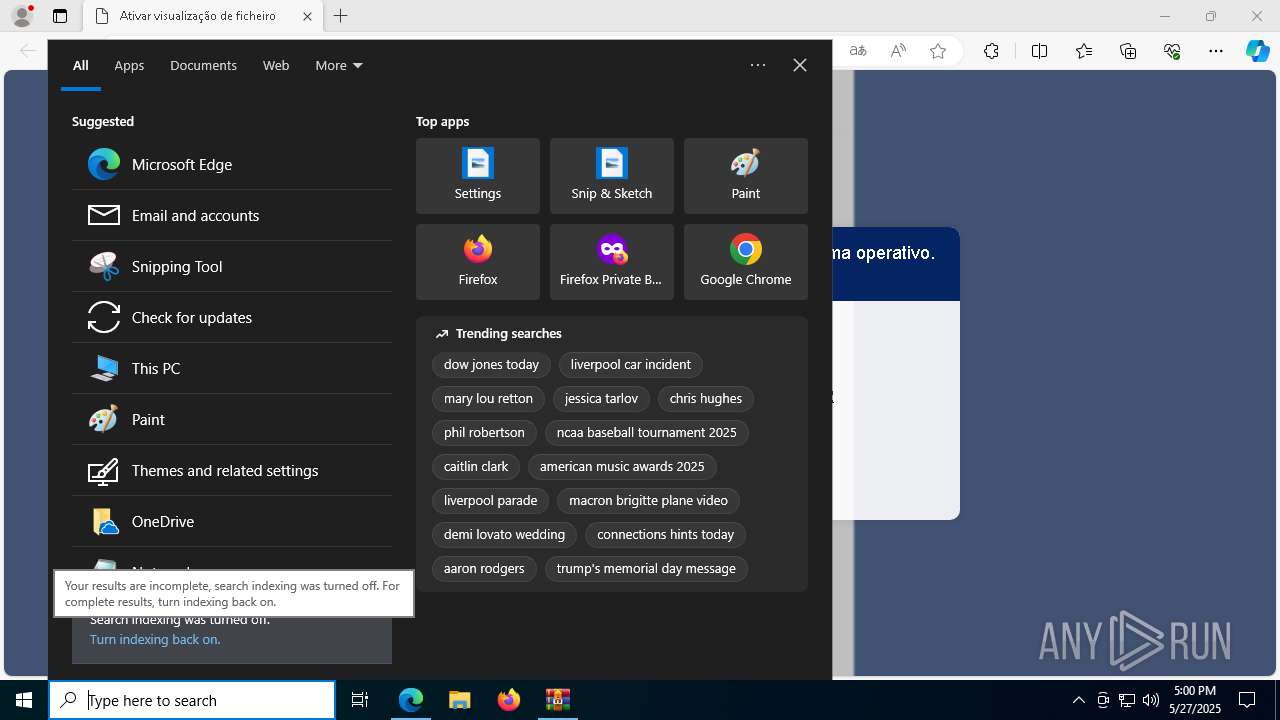Search trending 'caitlin clark'
1280x720 pixels.
(476, 467)
